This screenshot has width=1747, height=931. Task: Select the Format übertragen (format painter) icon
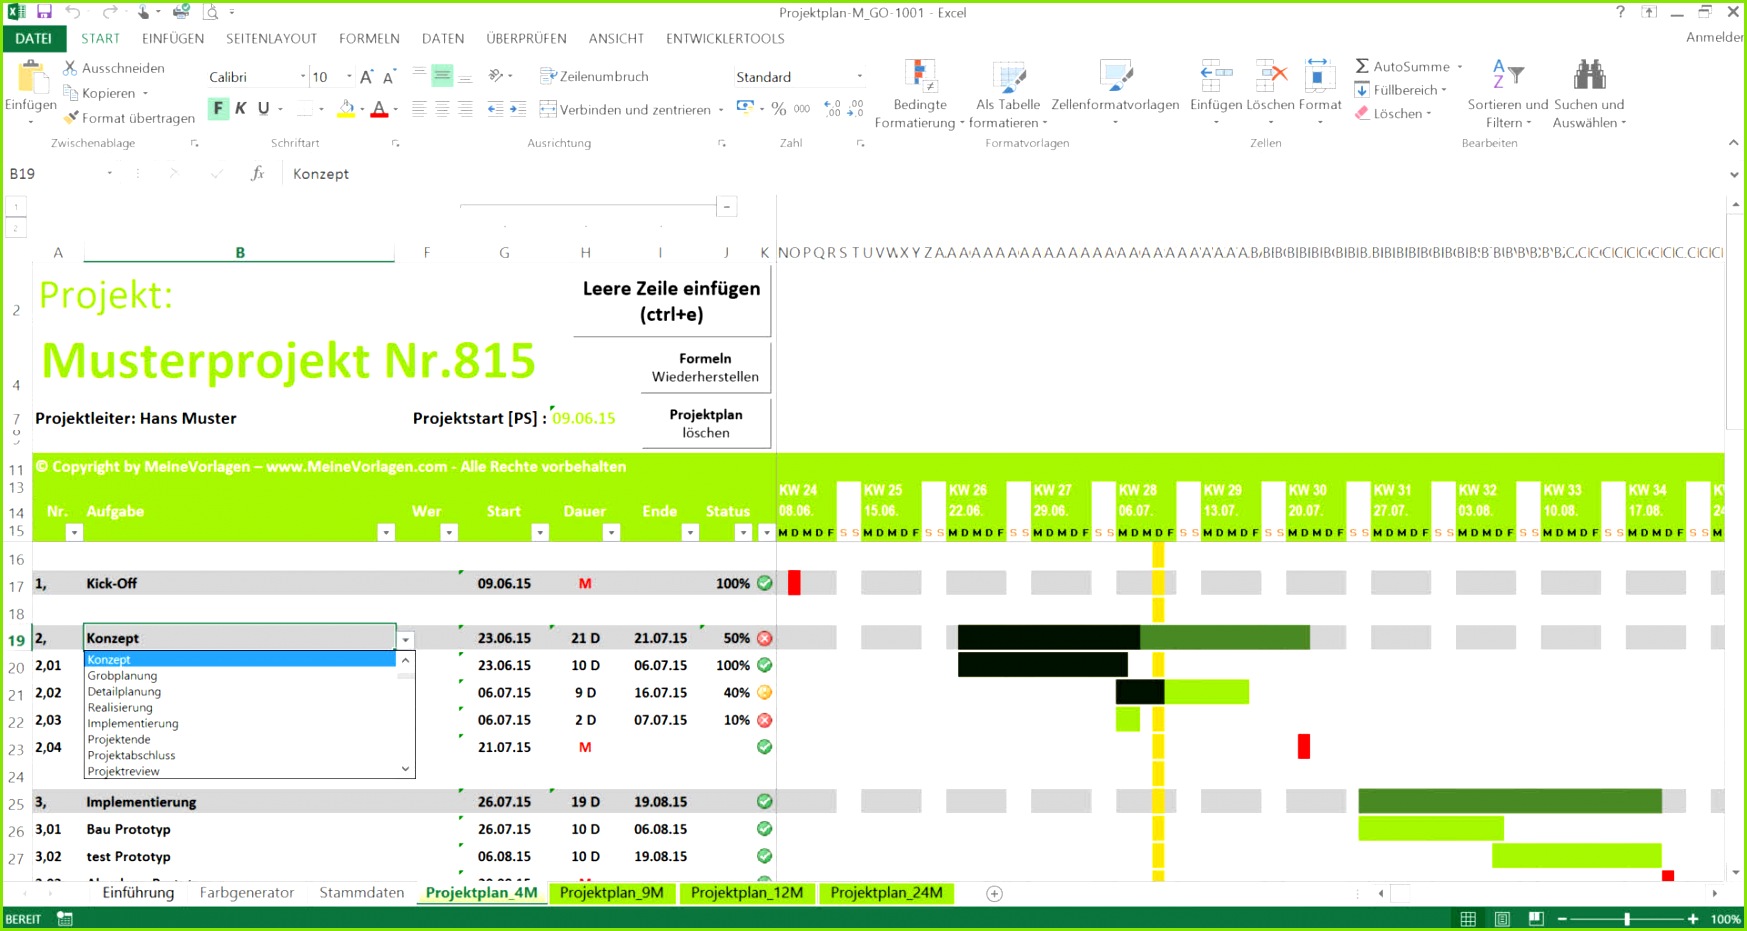(x=70, y=117)
